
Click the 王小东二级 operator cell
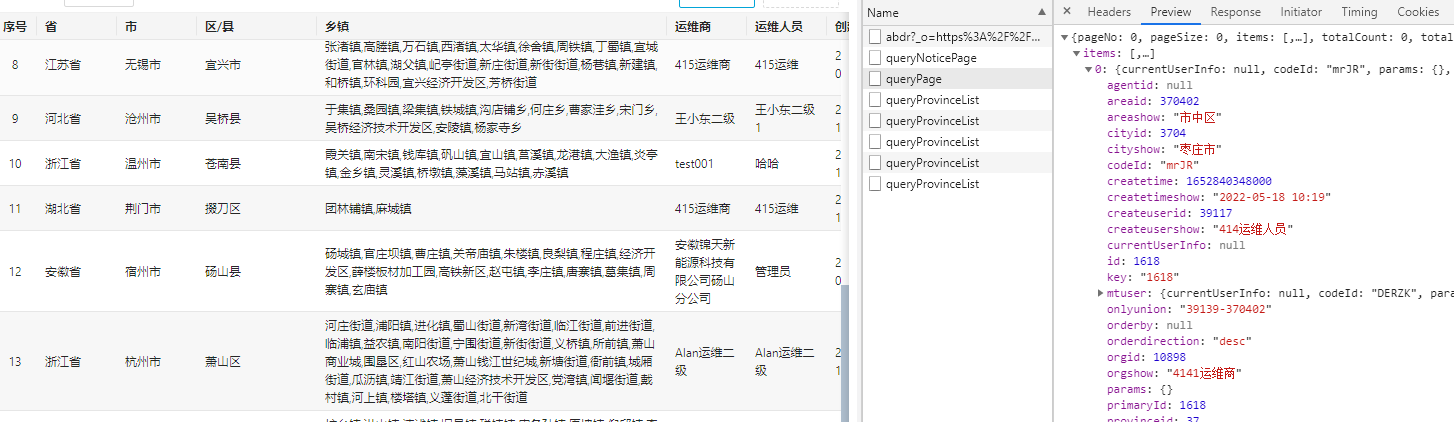point(704,119)
